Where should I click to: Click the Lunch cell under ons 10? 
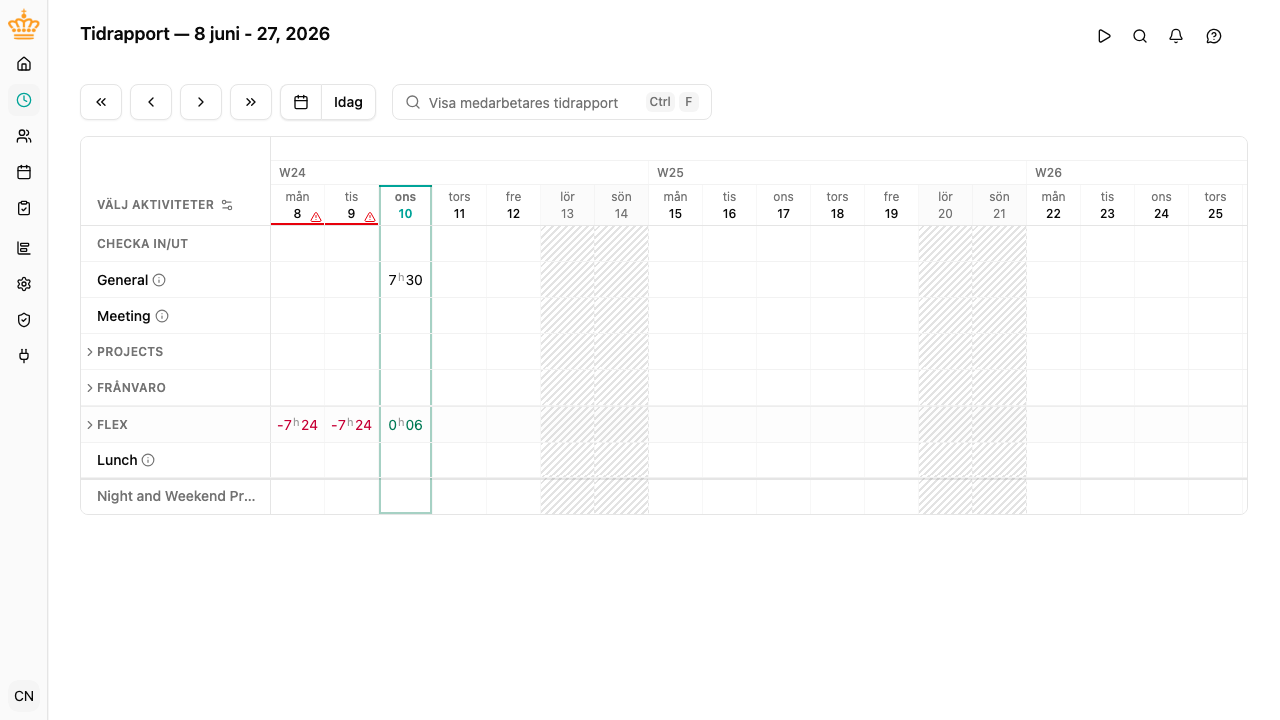(405, 460)
